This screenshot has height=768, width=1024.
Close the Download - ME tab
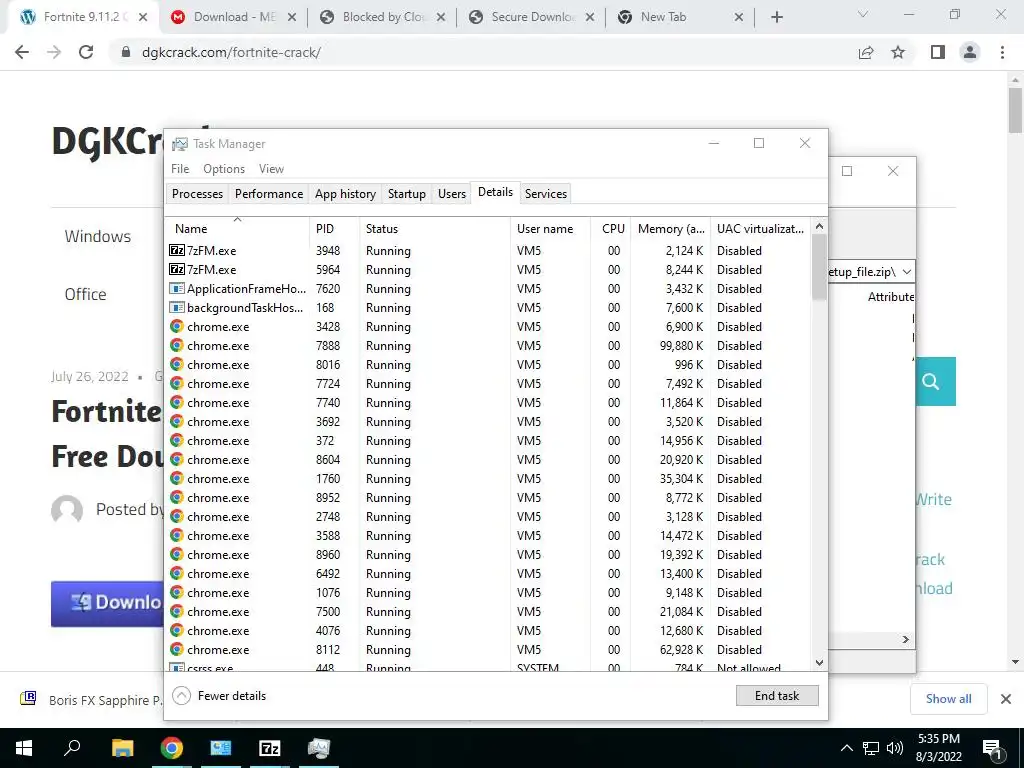tap(292, 18)
